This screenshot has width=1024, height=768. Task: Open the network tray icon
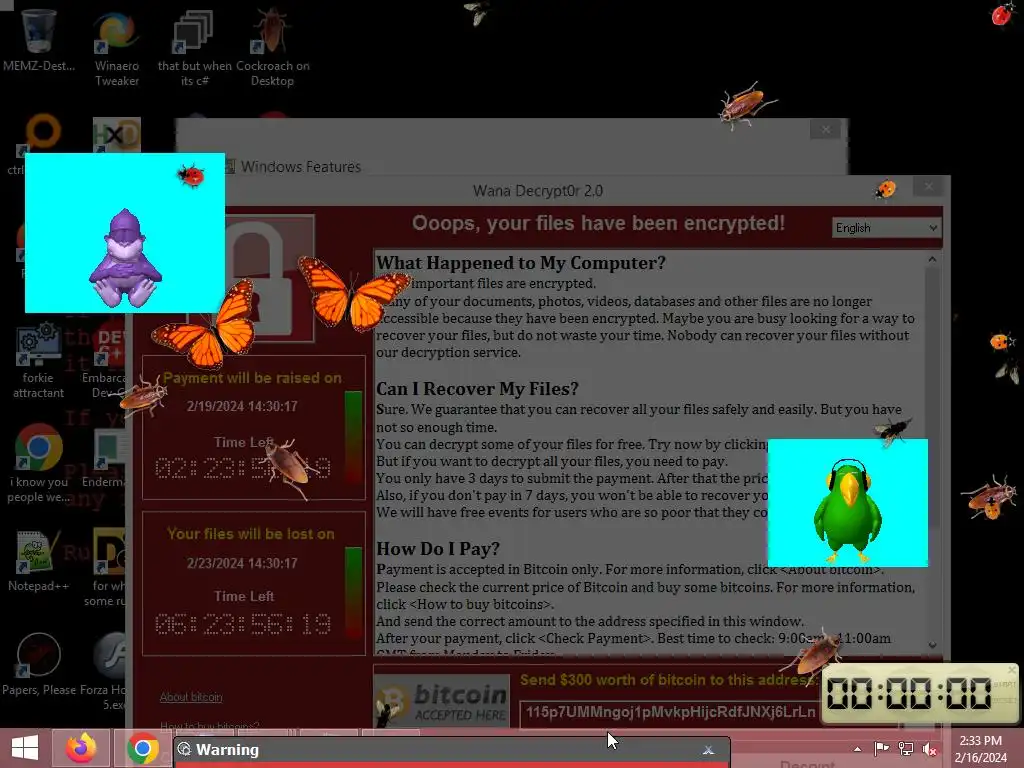[906, 748]
